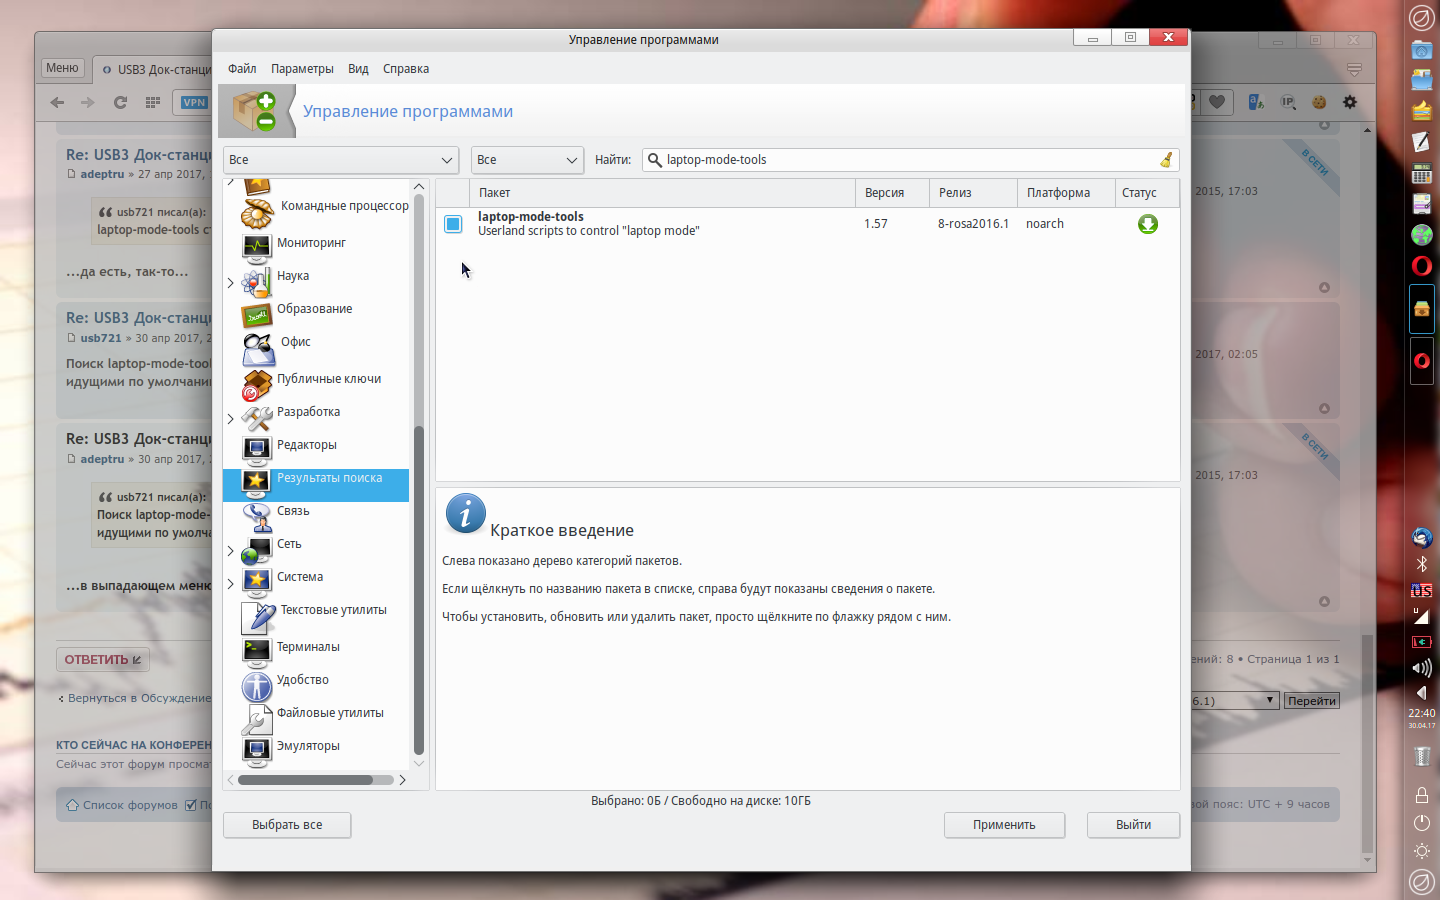Image resolution: width=1440 pixels, height=900 pixels.
Task: Click the Перейти button in the forum
Action: pos(1312,701)
